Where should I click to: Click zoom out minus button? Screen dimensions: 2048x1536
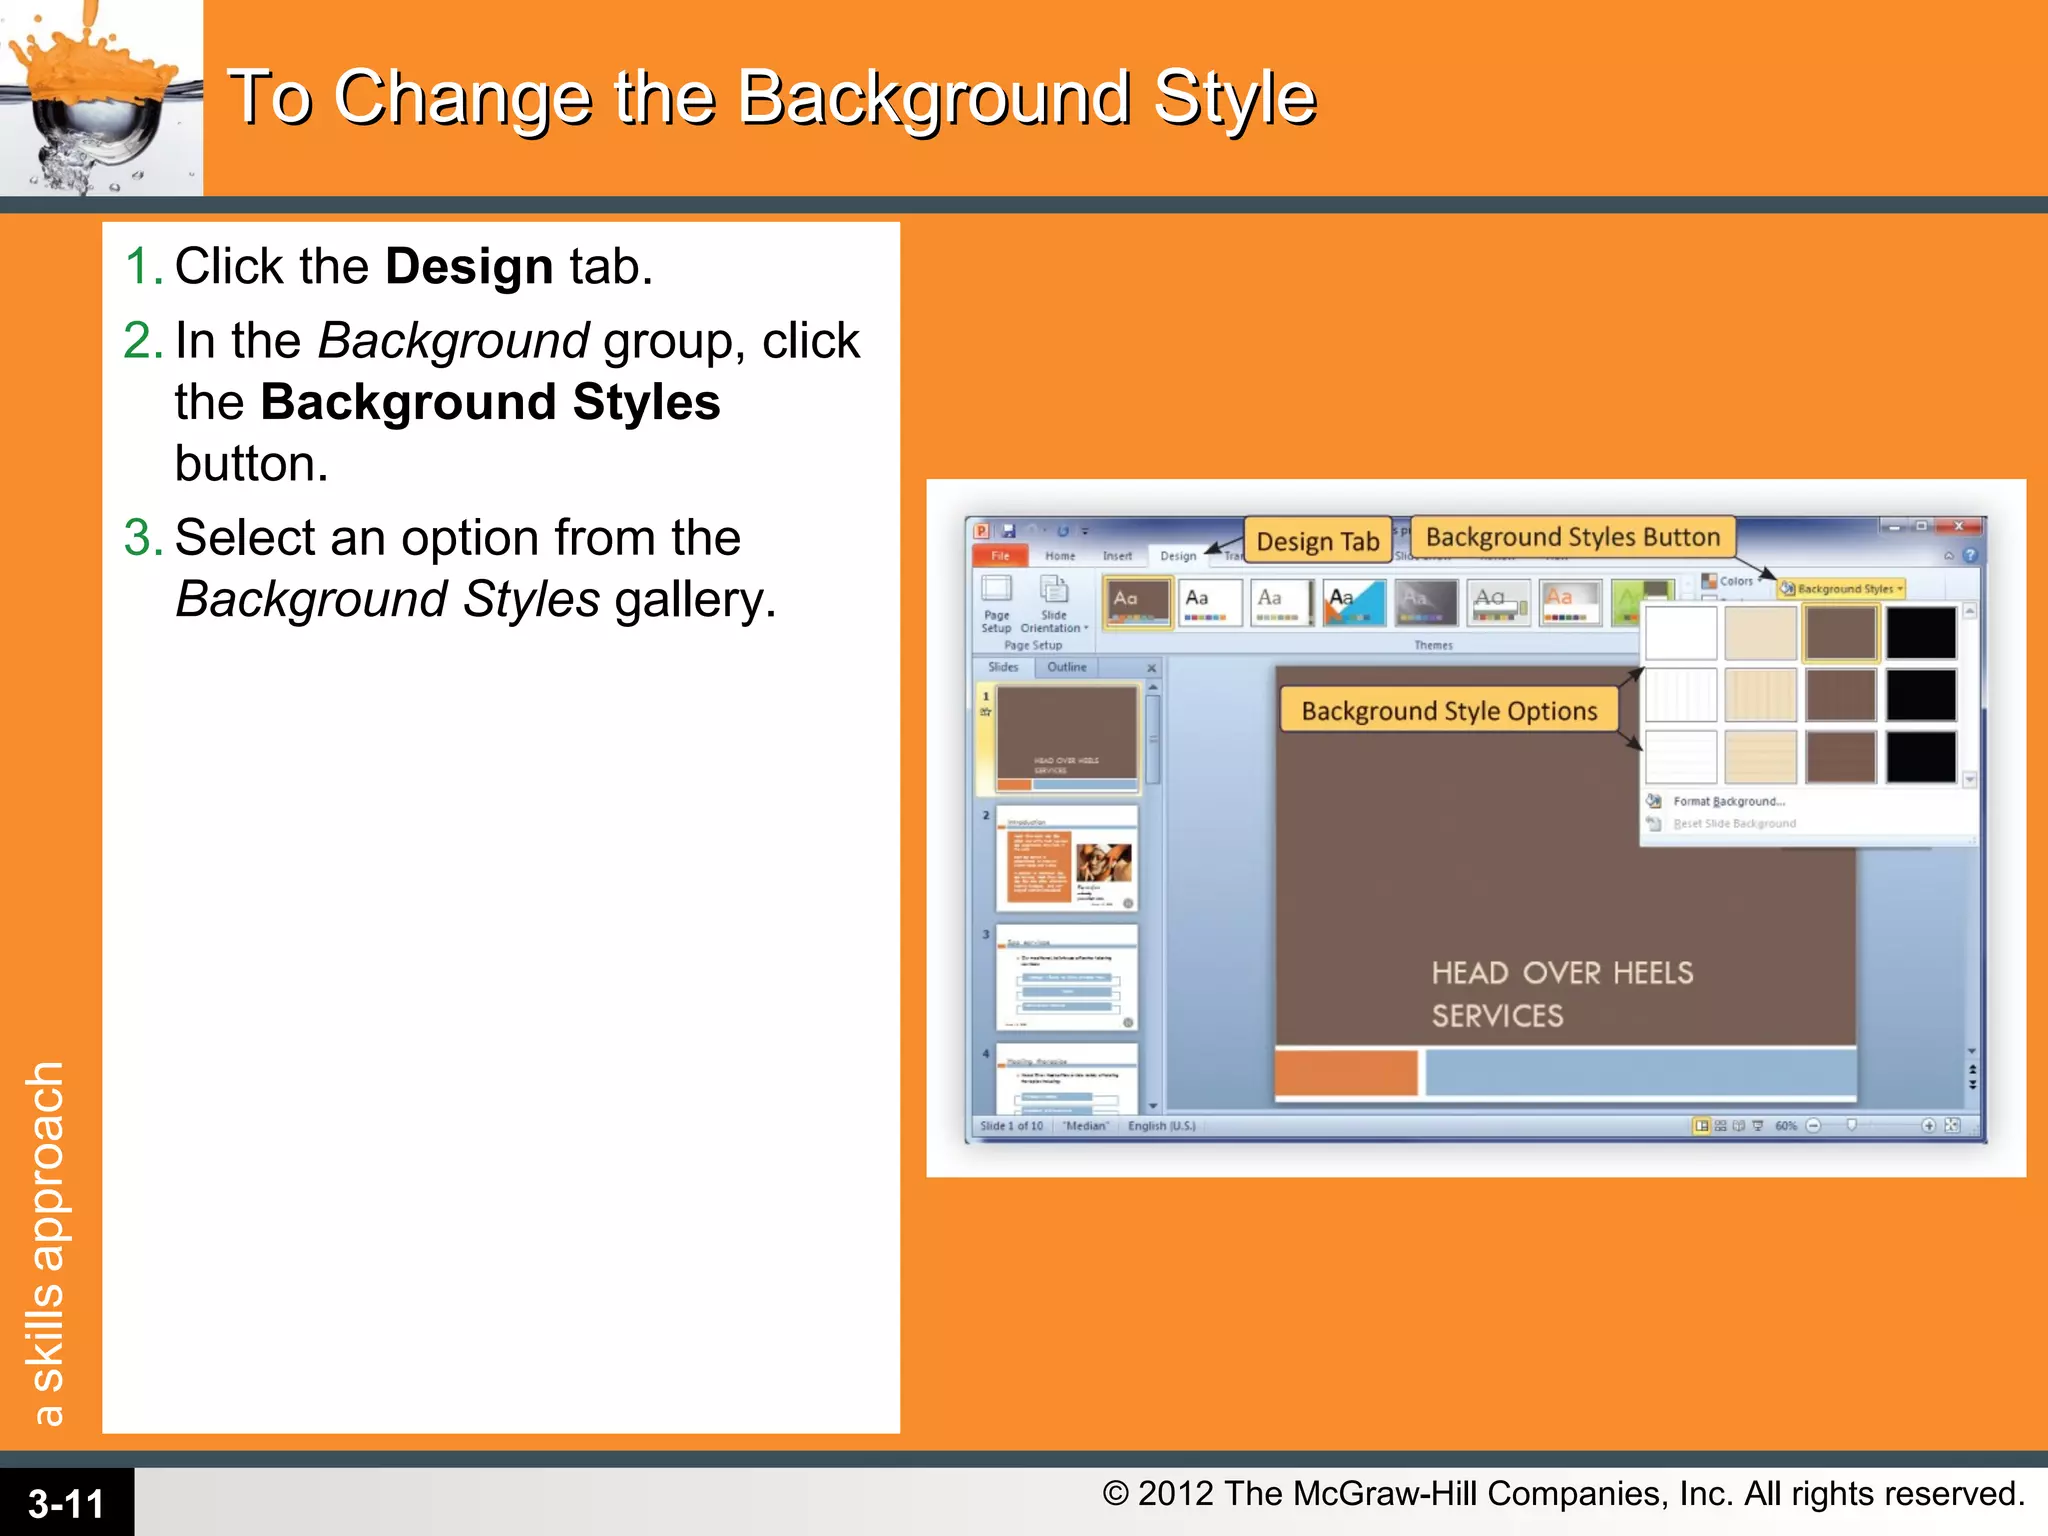pos(1813,1126)
